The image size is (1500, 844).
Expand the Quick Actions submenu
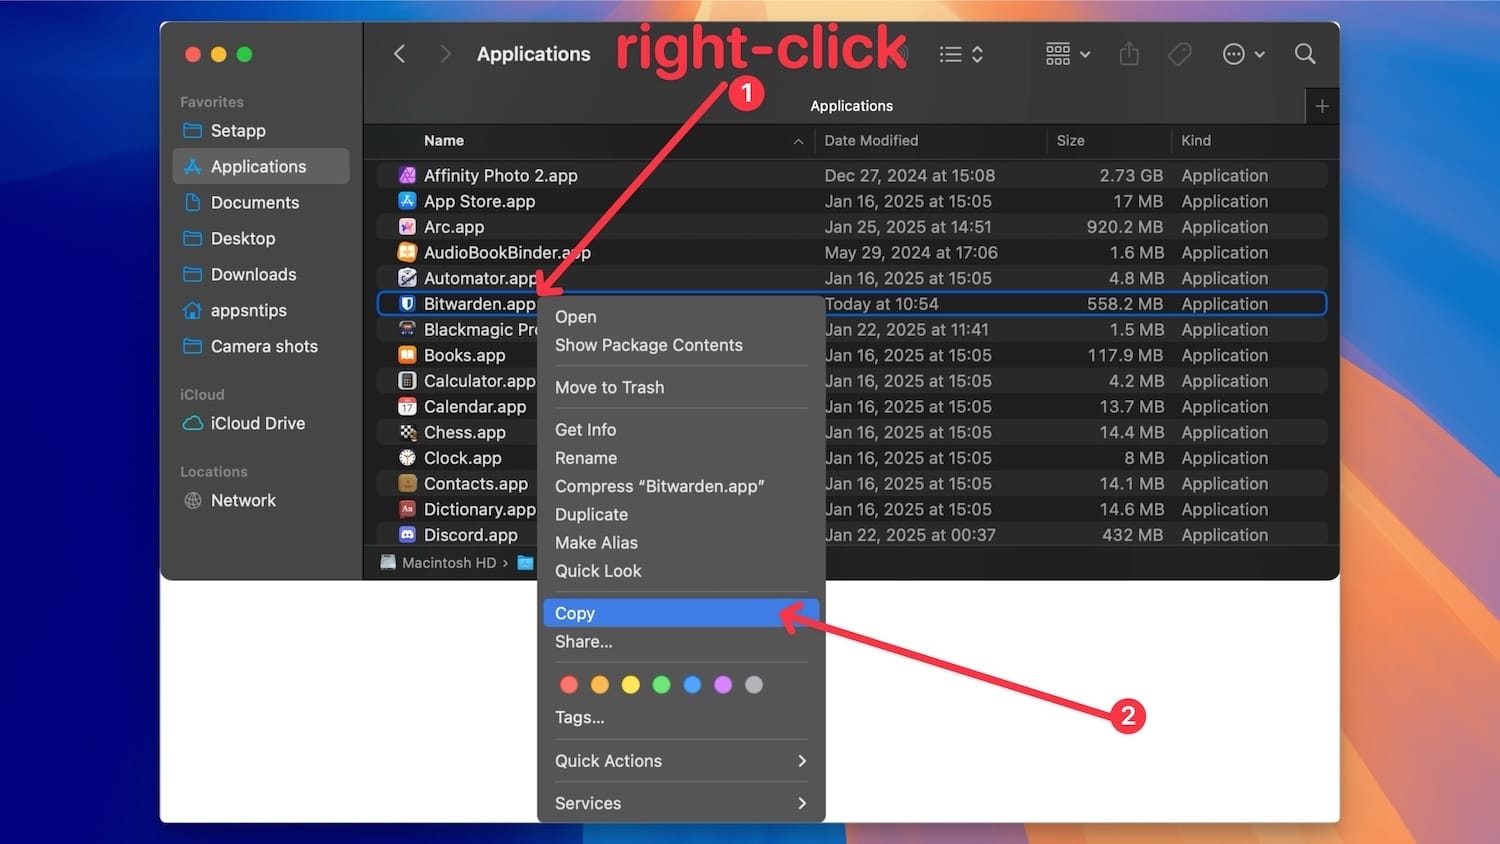click(680, 761)
